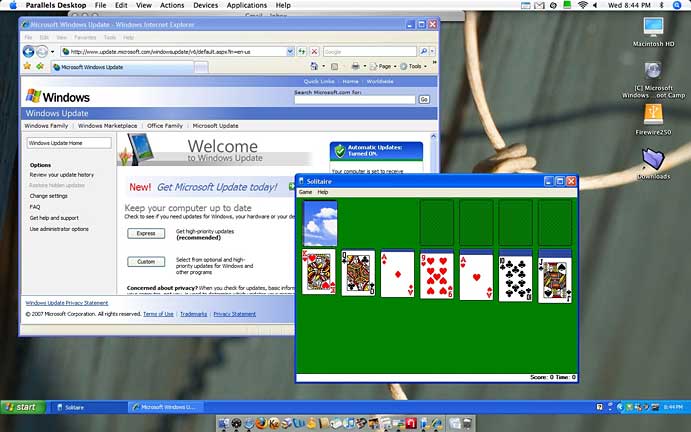Open the Tools dropdown in IE toolbar

click(x=413, y=66)
